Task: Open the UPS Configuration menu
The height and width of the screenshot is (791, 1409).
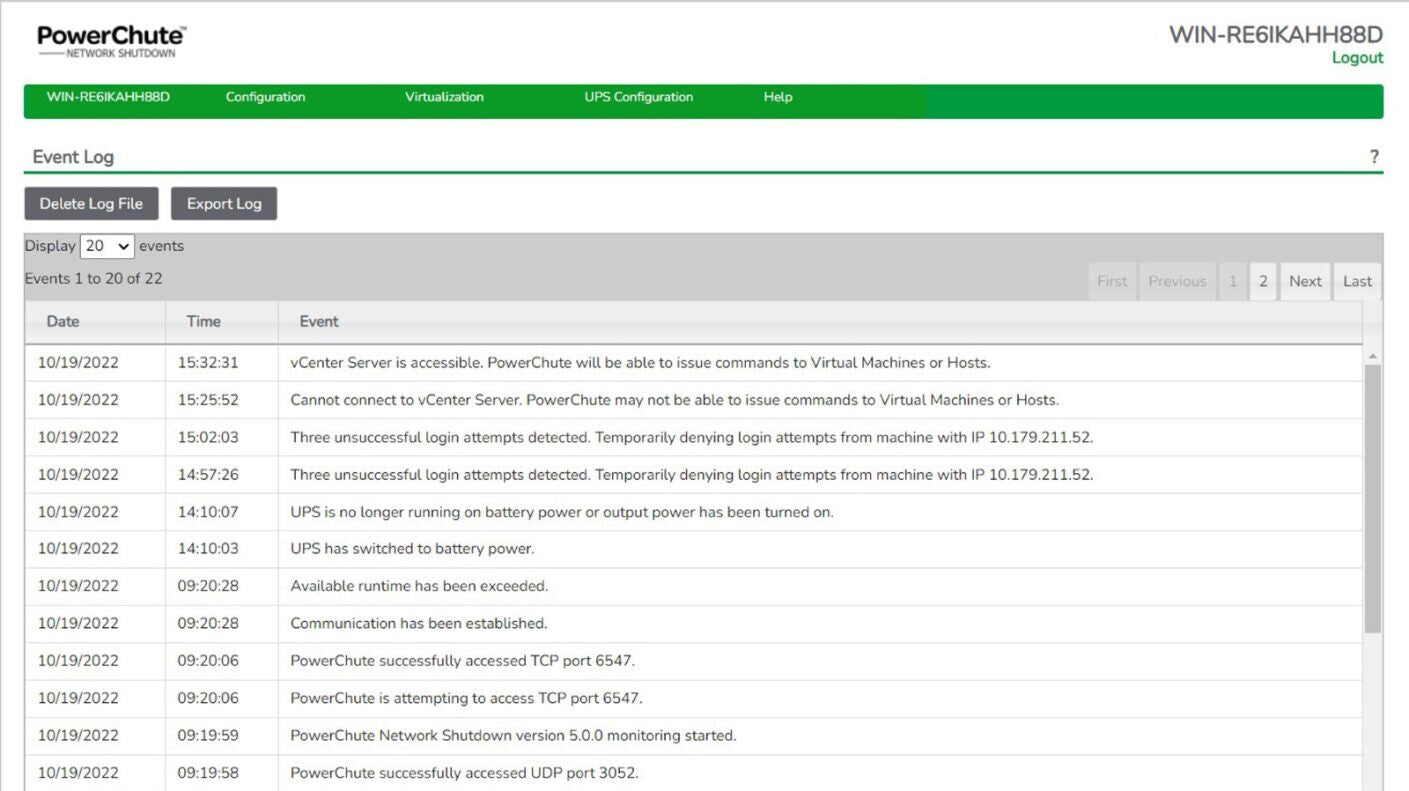Action: (x=638, y=97)
